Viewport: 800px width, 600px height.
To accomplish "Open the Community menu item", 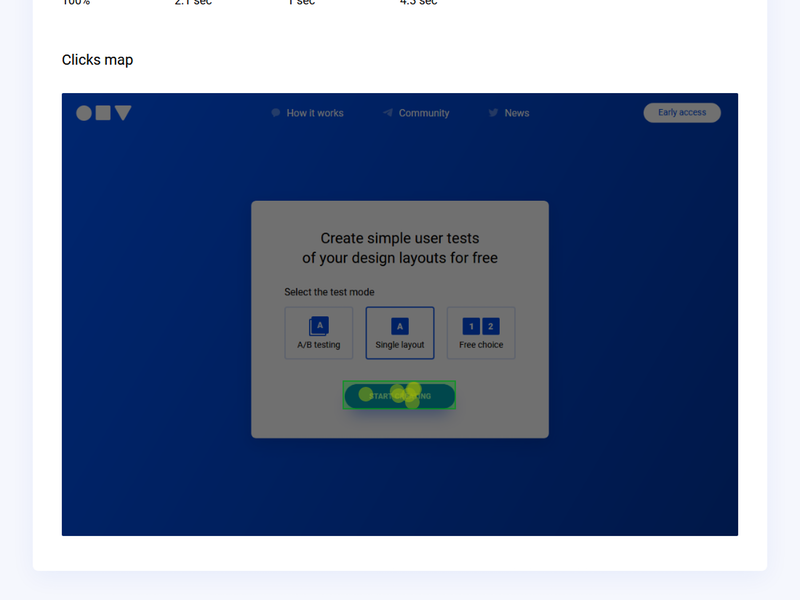I will coord(423,112).
